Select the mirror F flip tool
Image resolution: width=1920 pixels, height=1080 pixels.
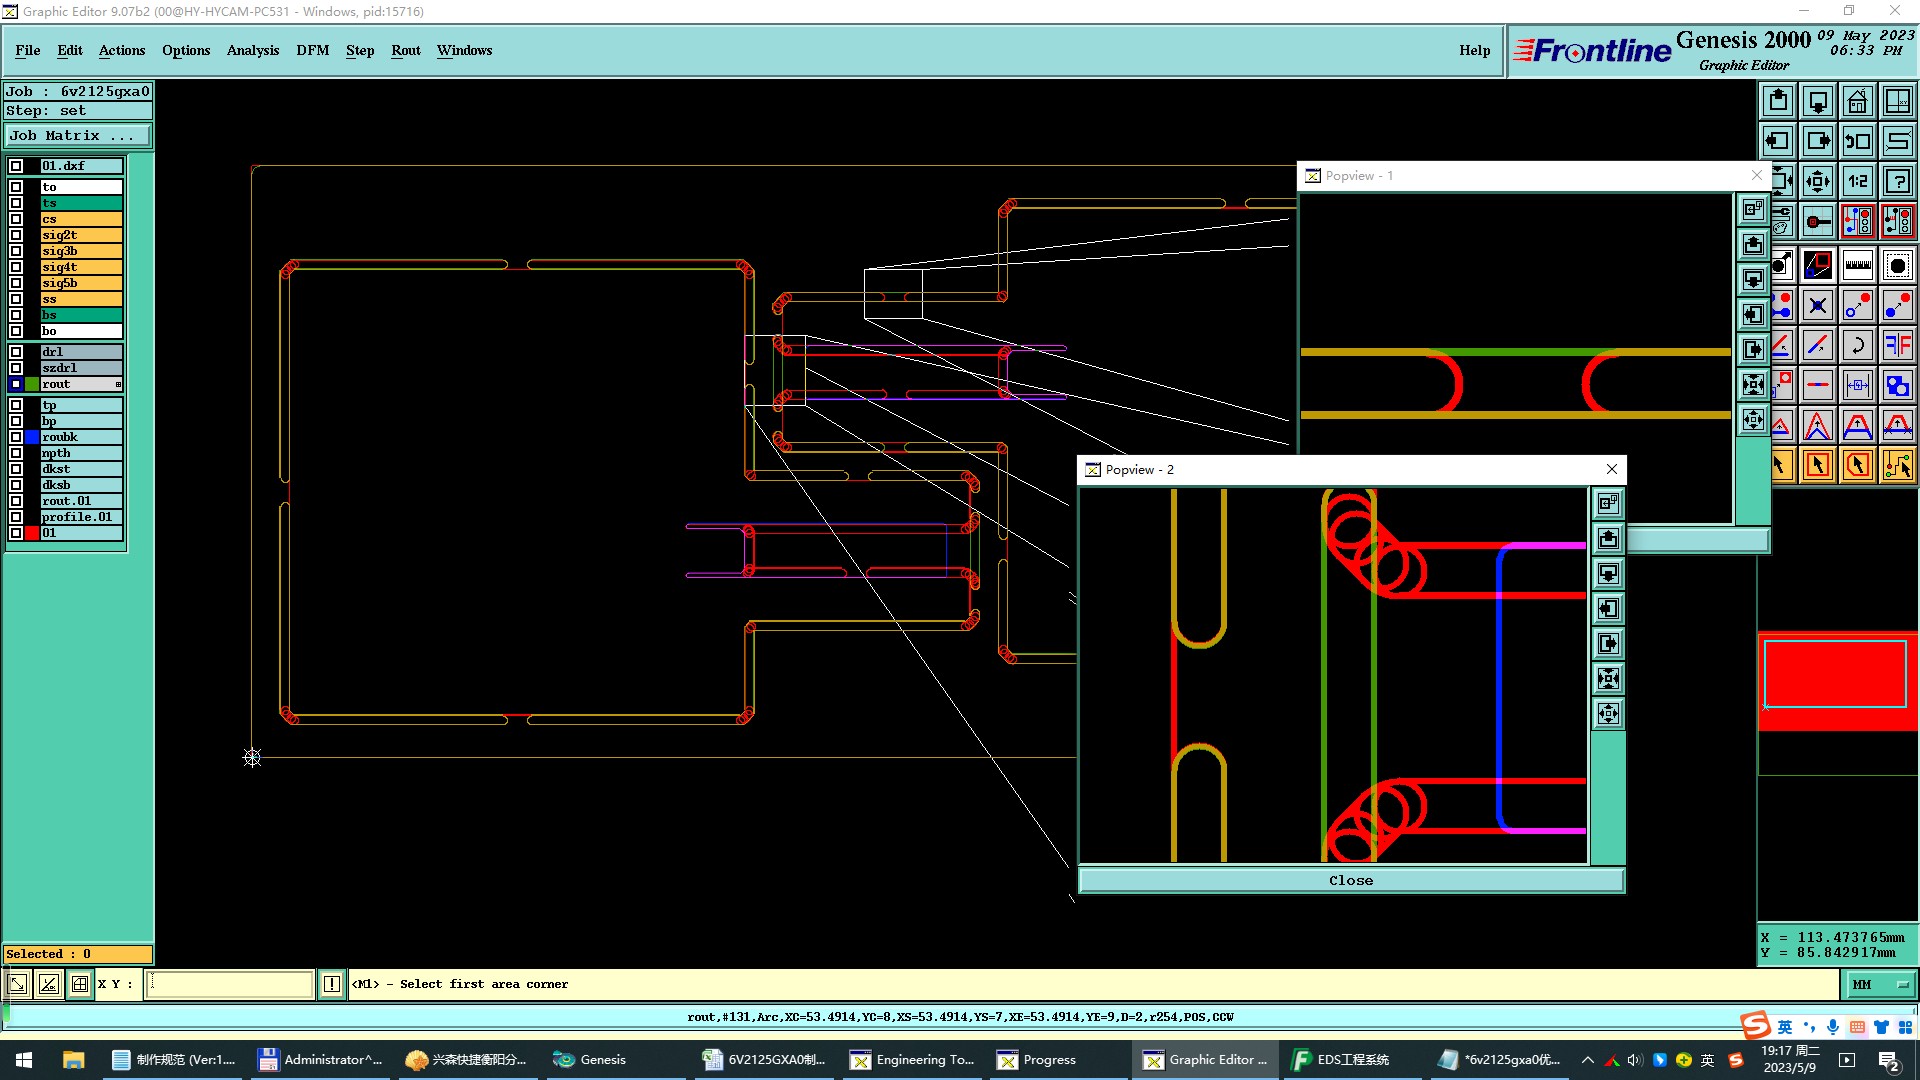click(1897, 346)
